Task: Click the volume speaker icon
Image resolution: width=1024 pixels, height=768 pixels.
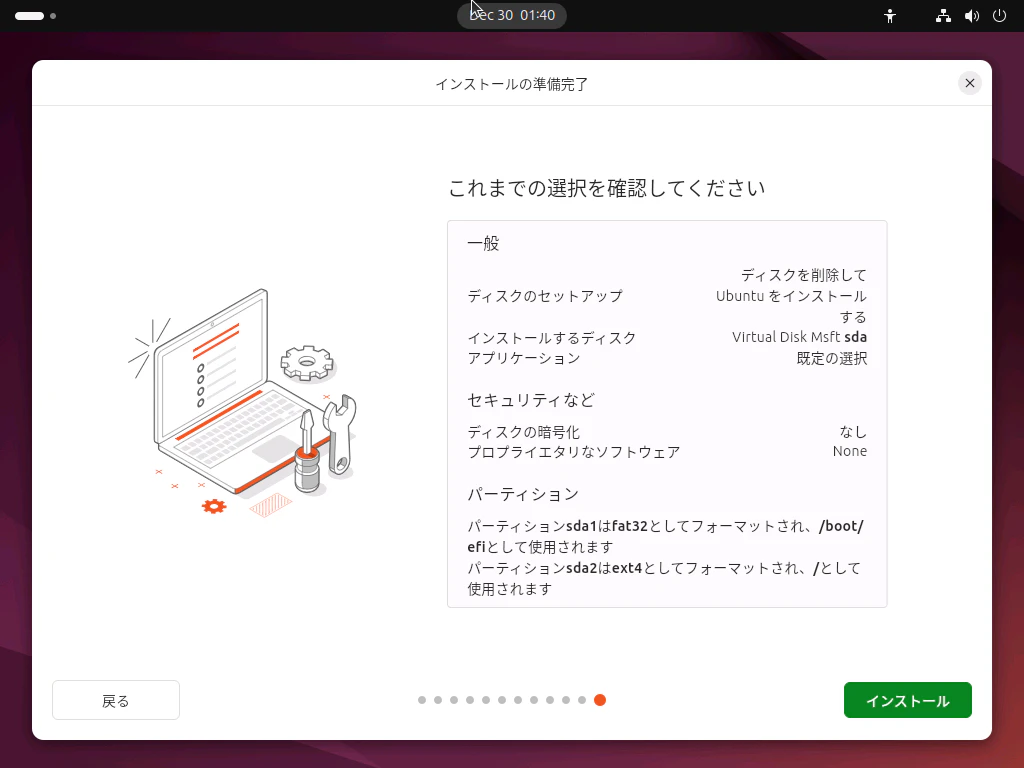Action: [970, 15]
